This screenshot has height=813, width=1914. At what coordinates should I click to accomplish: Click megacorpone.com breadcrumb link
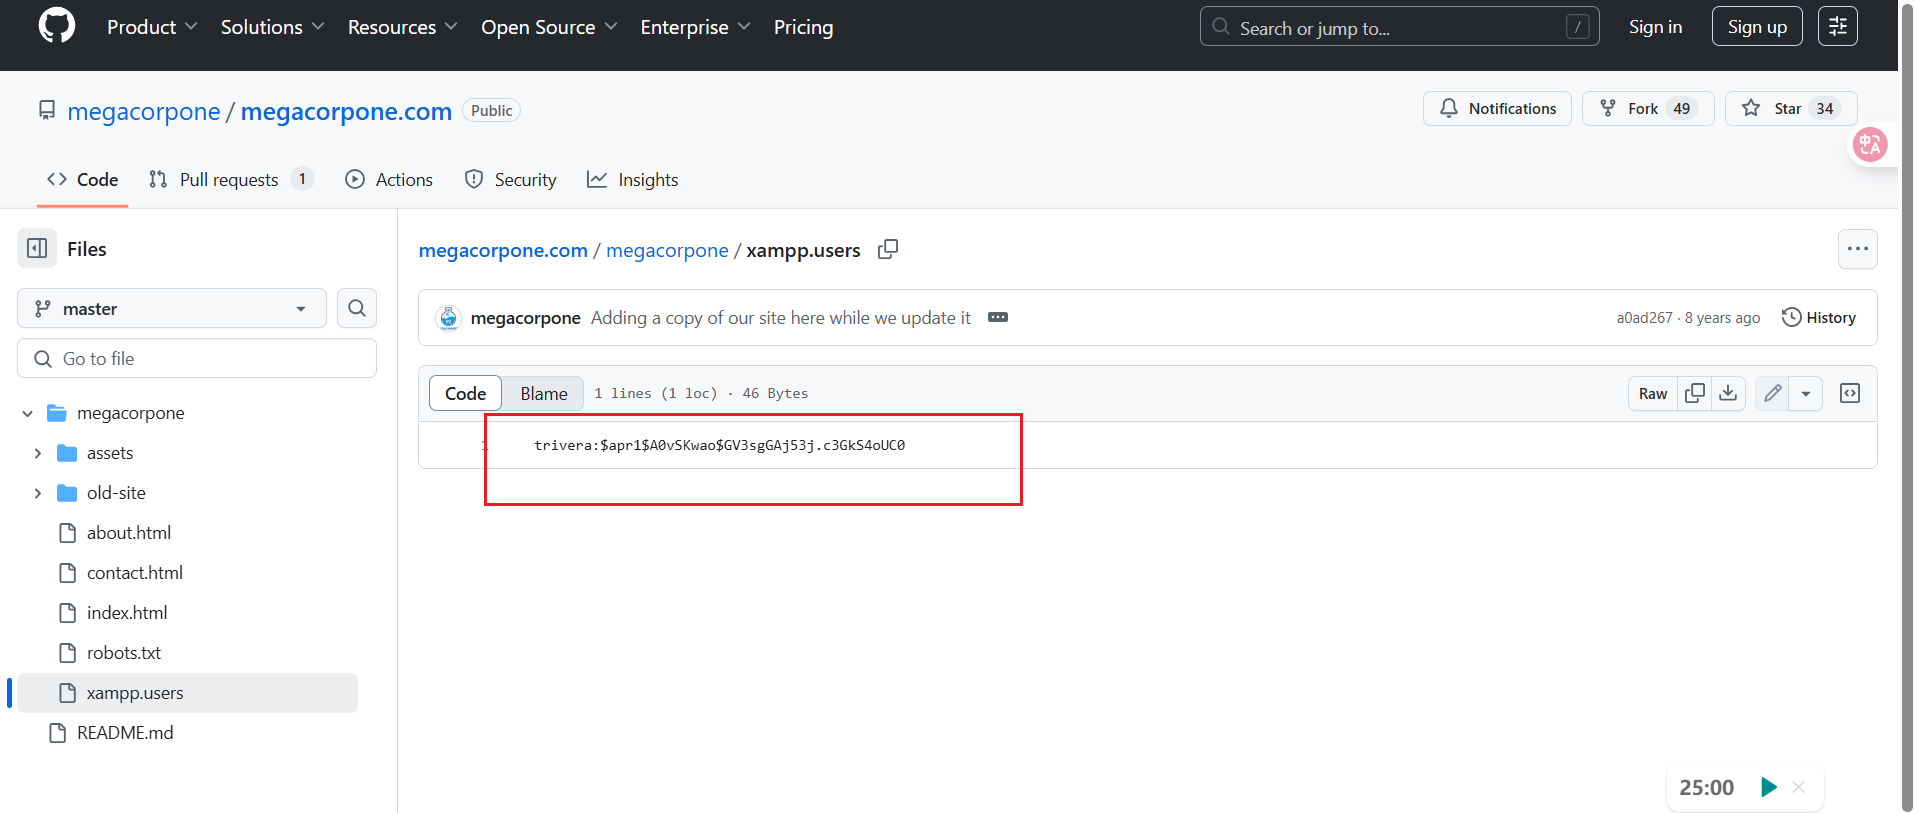pos(503,250)
